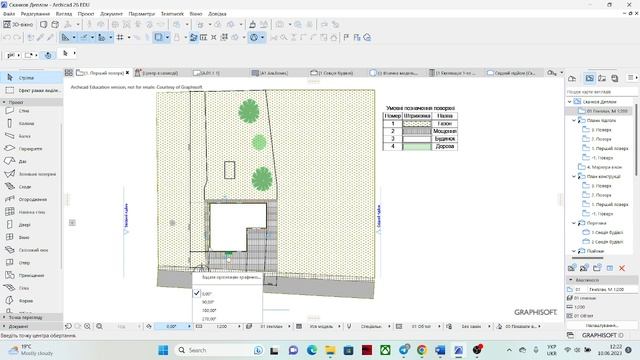Click the undo-view arrow in bottom bar
640x360 pixels.
tap(68, 326)
